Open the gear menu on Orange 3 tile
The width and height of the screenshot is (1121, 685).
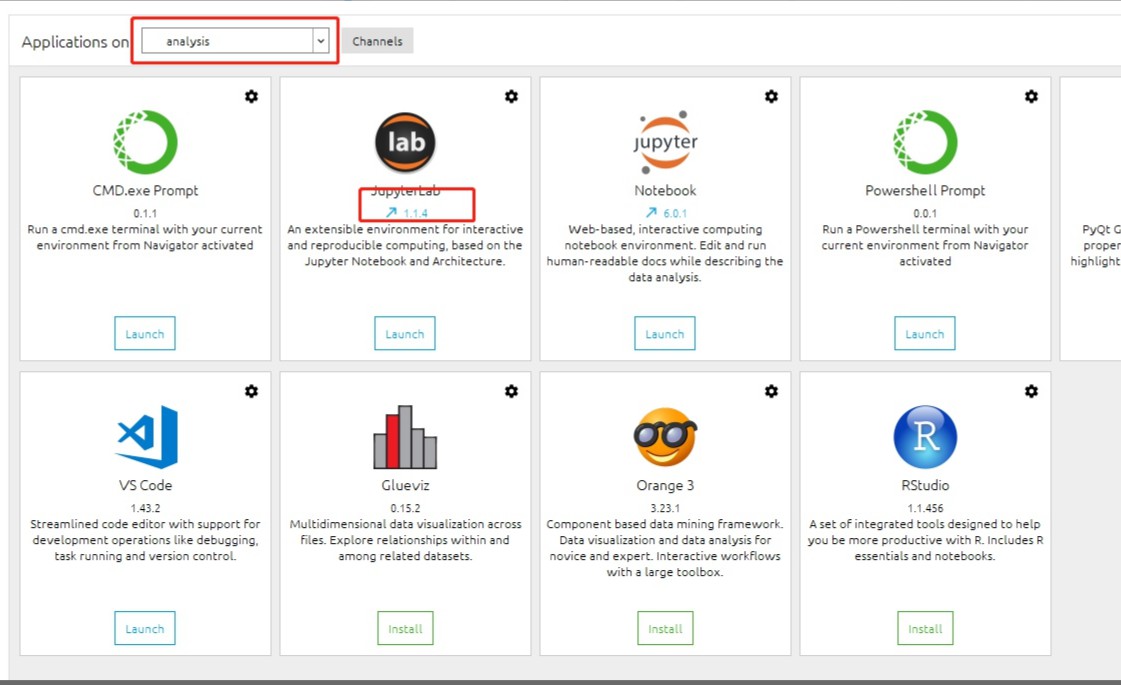771,391
